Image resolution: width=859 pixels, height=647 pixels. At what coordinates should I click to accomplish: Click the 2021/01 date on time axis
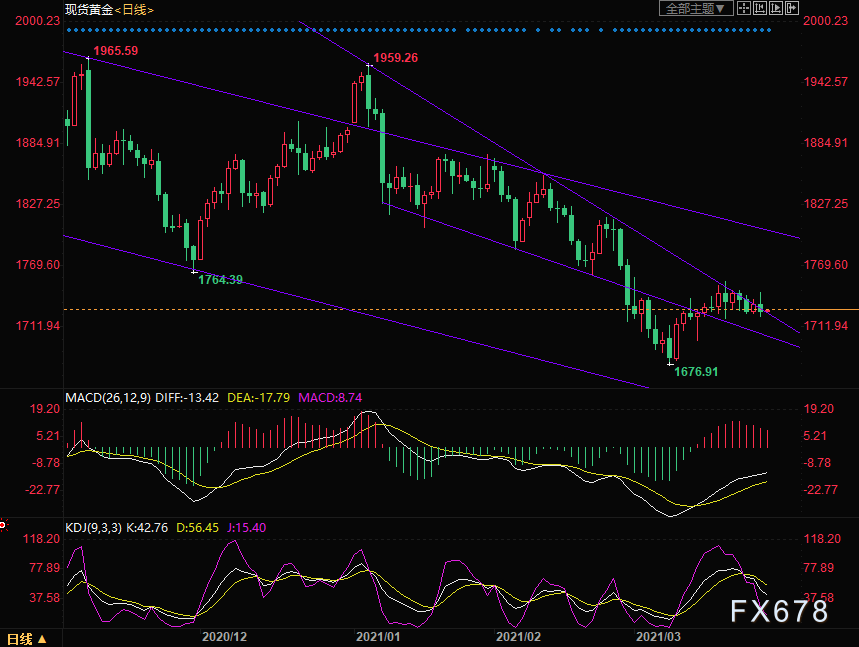(x=378, y=637)
